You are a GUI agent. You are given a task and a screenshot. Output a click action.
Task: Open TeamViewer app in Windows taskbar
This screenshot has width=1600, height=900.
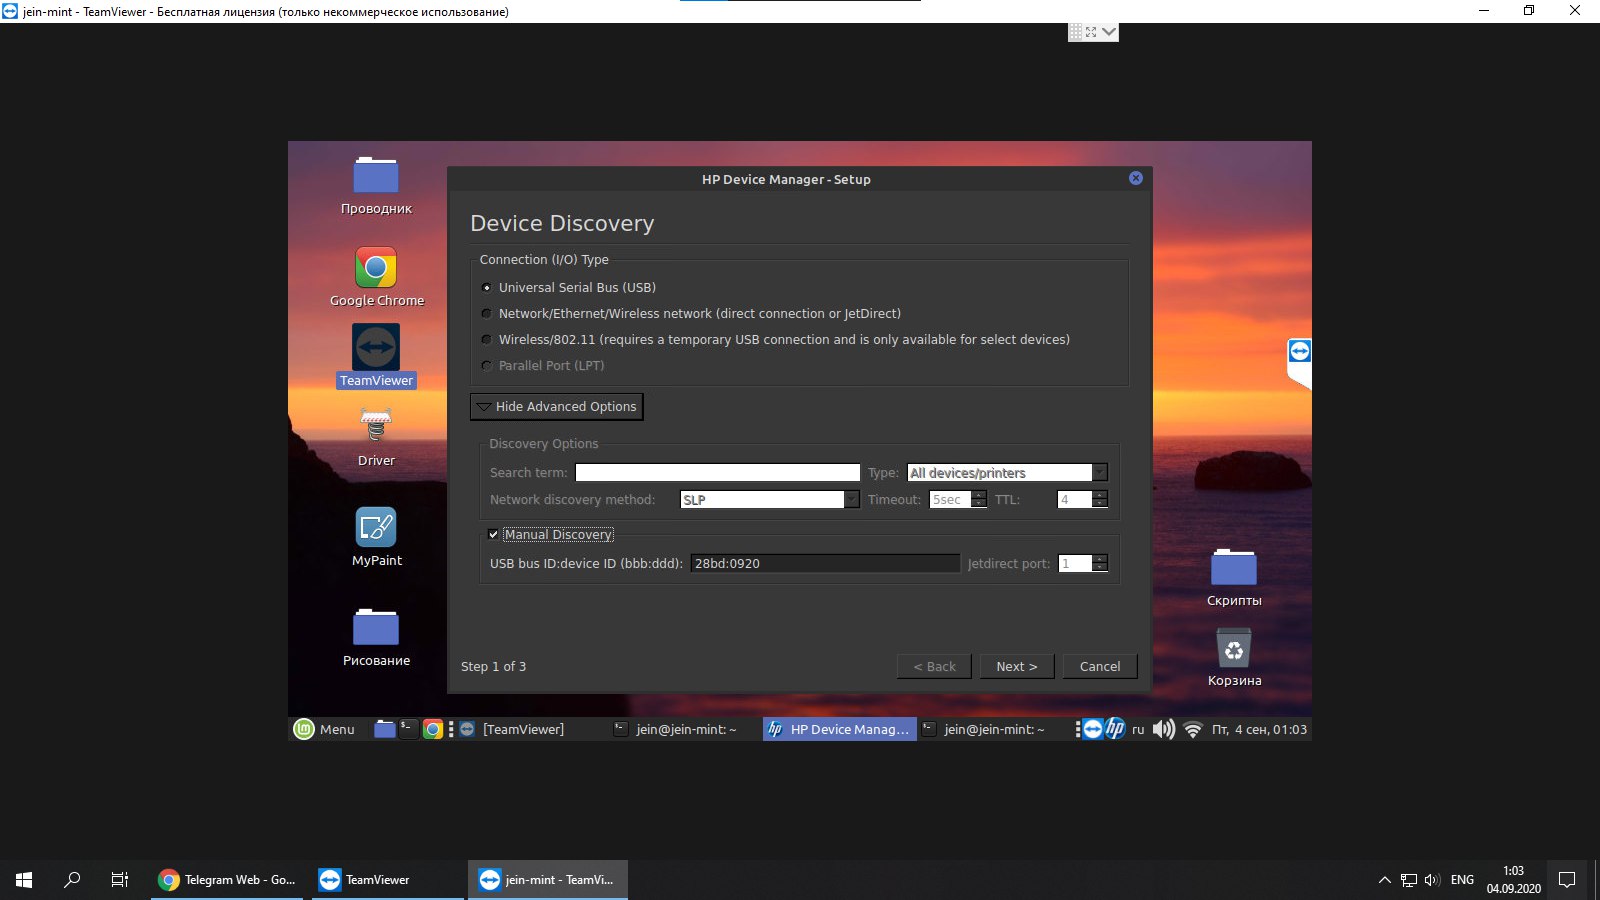pos(388,880)
